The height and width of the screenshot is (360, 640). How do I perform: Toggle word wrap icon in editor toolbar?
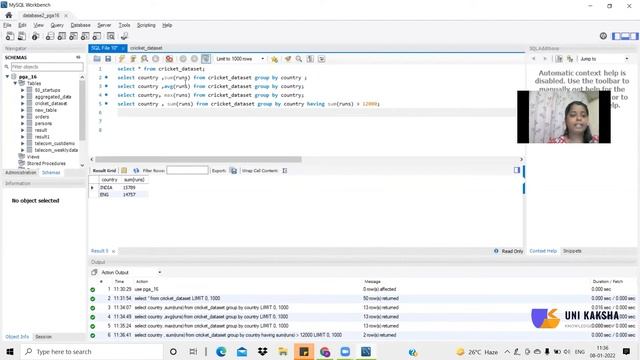click(322, 59)
